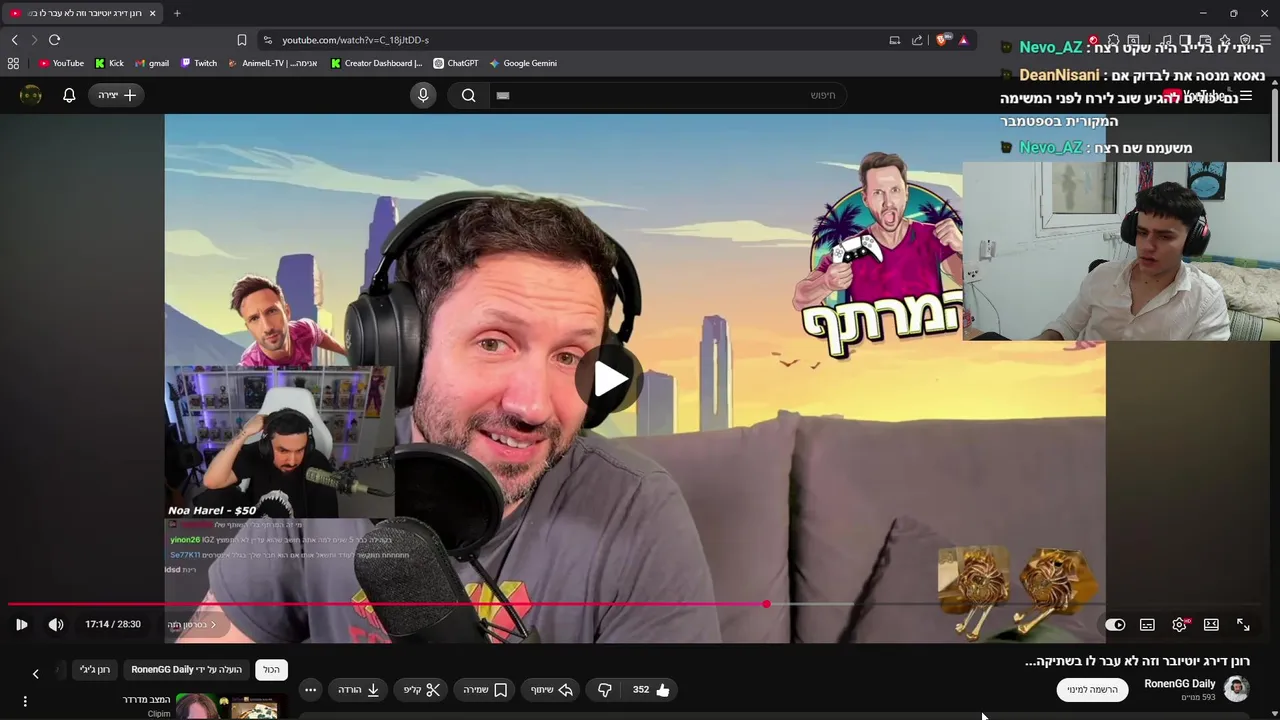1280x720 pixels.
Task: Open the RonenGG Daily channel avatar
Action: pyautogui.click(x=1237, y=689)
